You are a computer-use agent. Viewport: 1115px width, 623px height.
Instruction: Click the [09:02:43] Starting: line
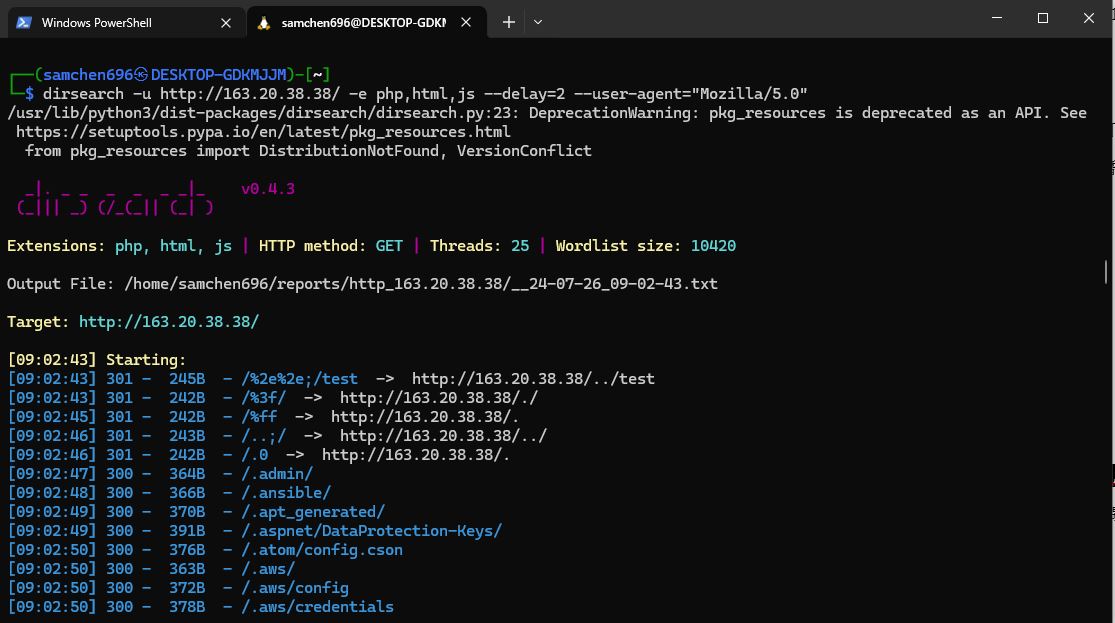pos(97,360)
